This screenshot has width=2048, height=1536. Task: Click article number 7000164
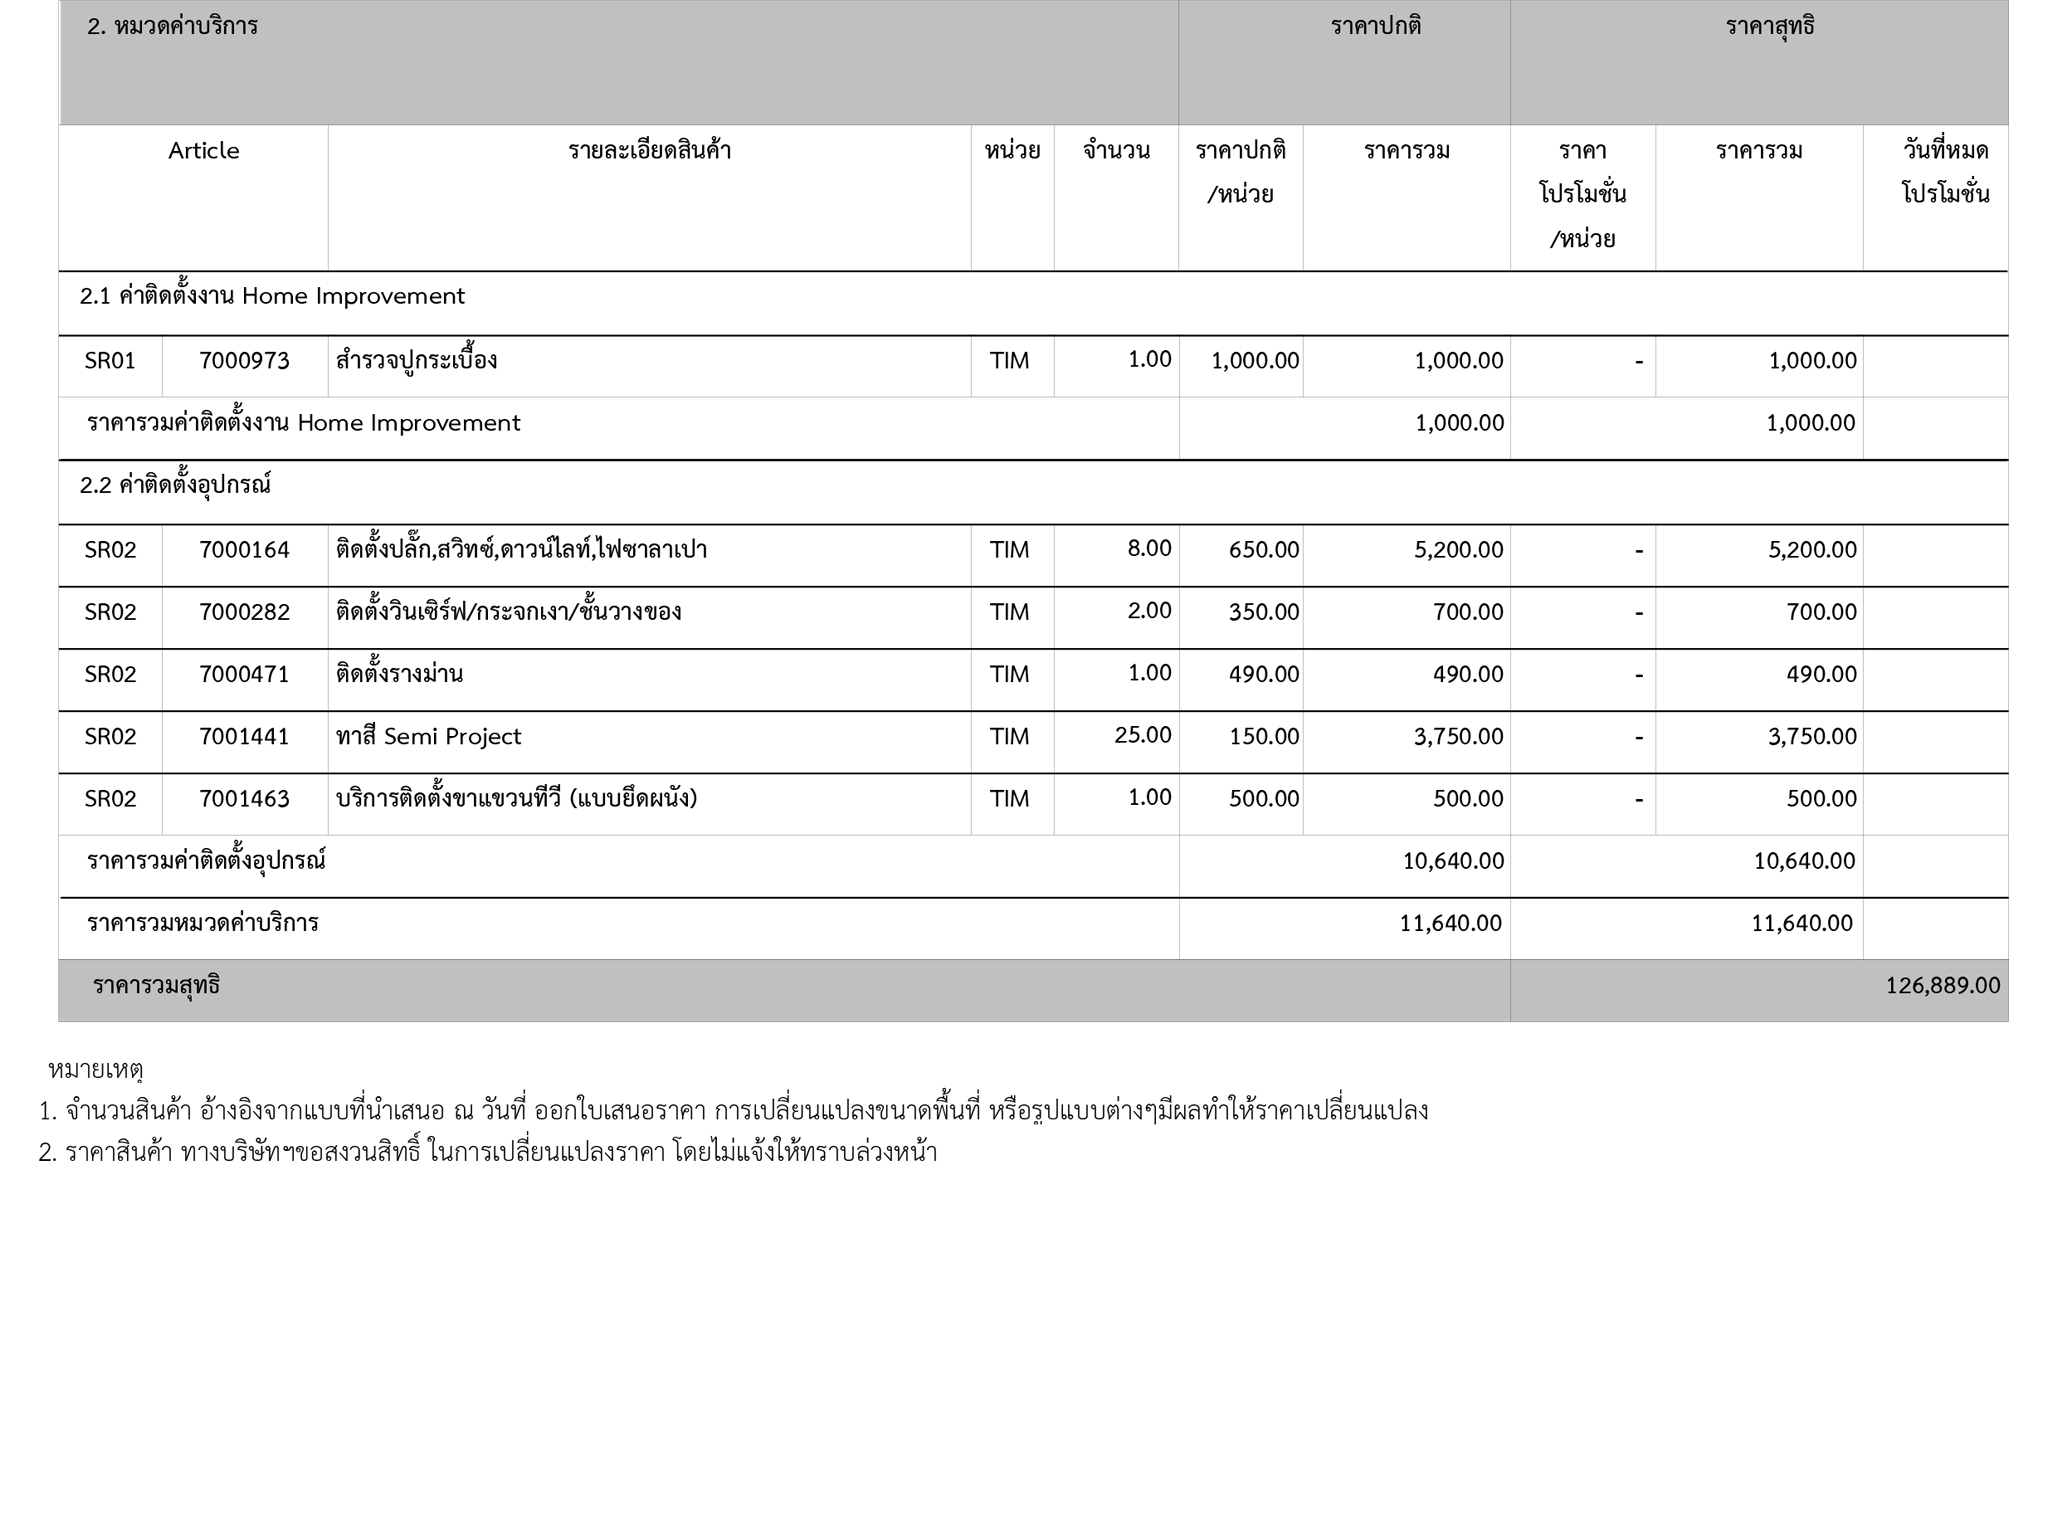point(244,550)
